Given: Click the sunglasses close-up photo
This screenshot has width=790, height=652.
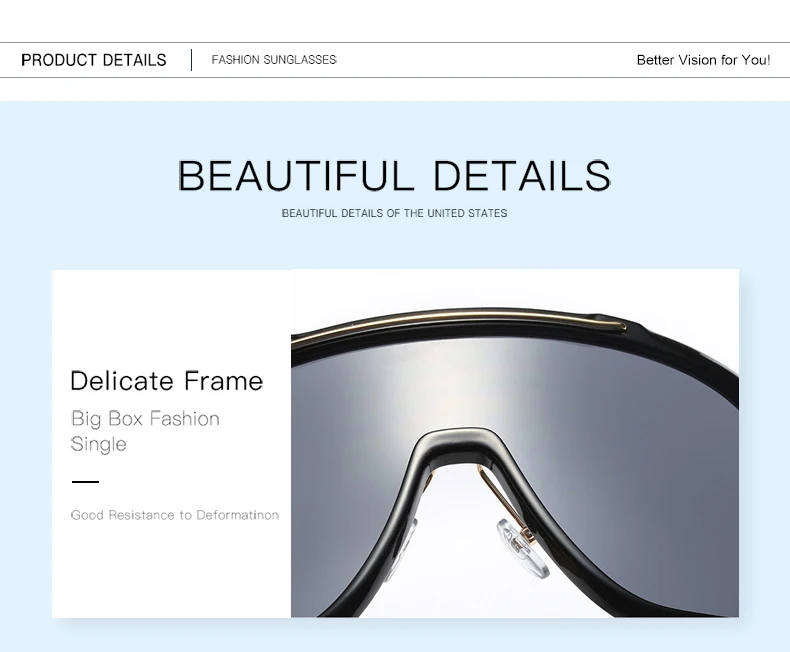Looking at the screenshot, I should [x=515, y=443].
